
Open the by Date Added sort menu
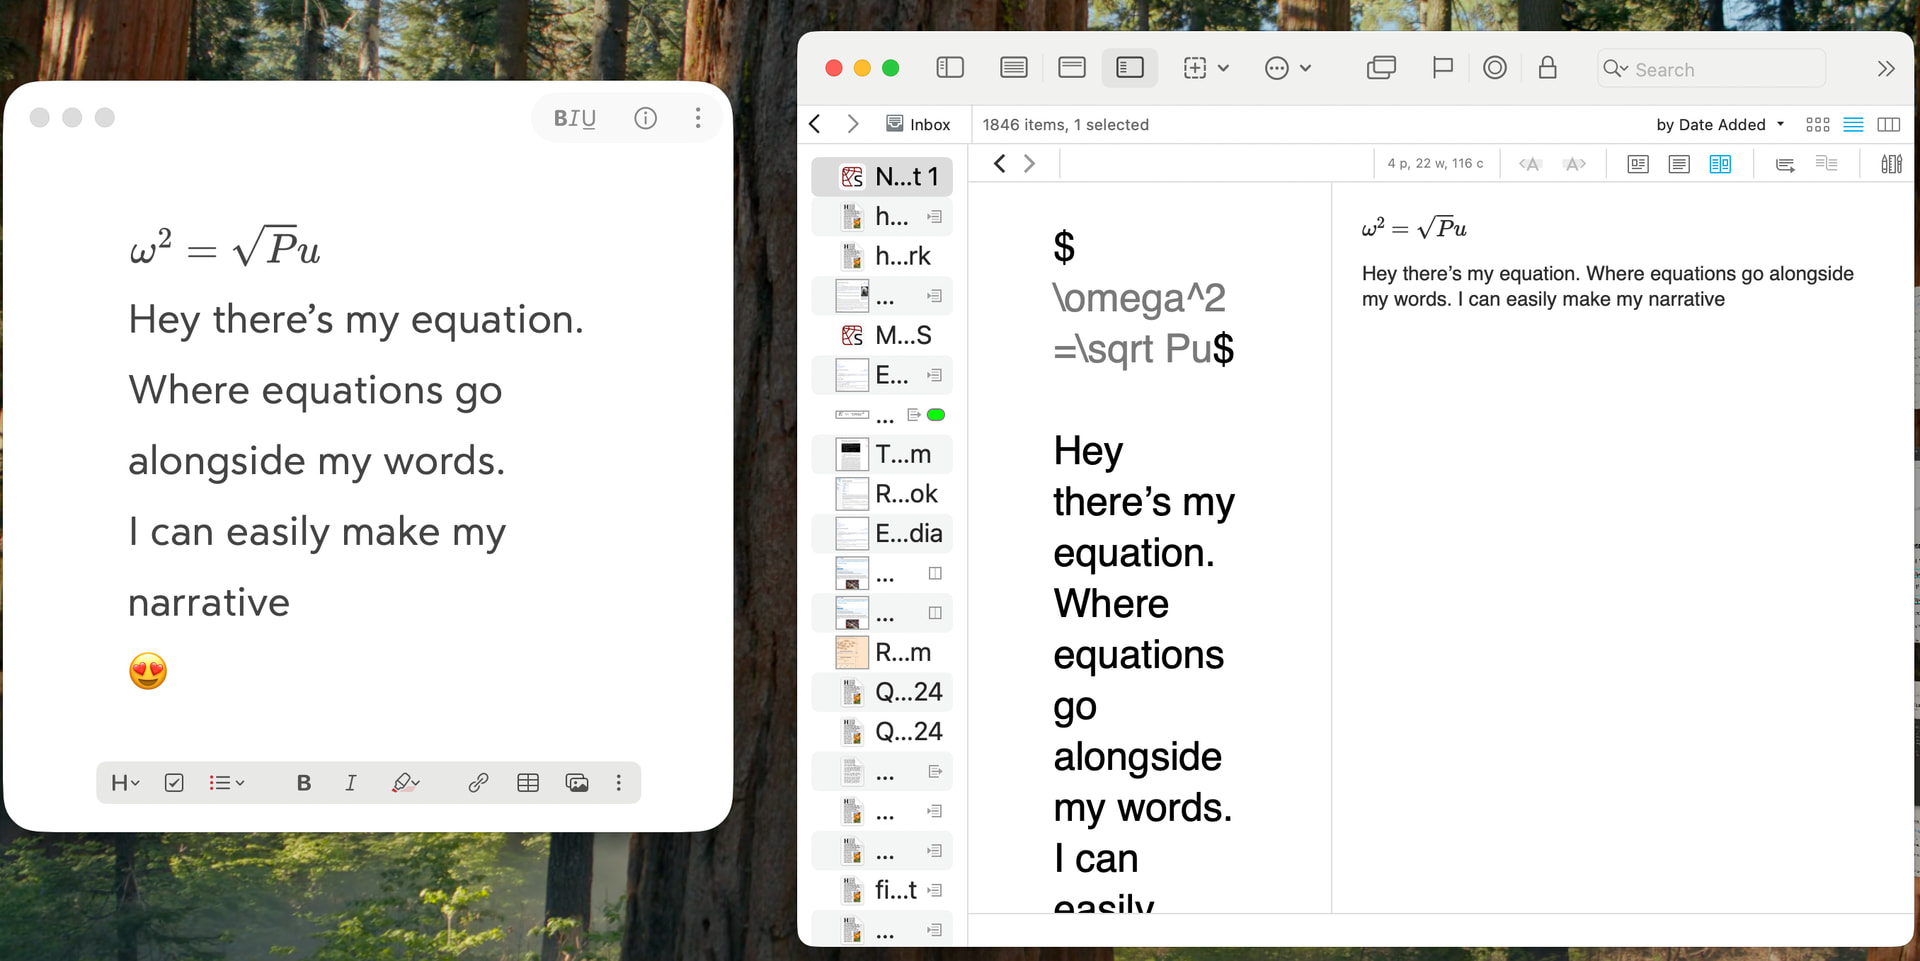[1719, 125]
